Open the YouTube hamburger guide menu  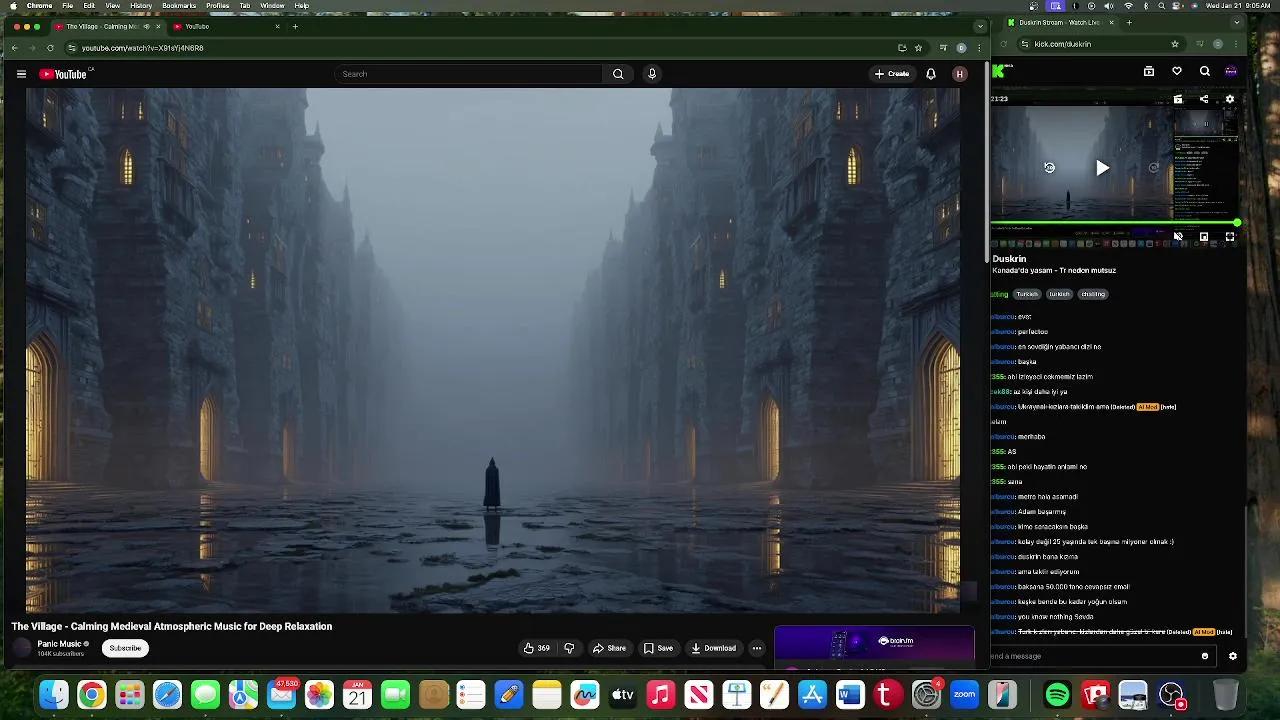click(x=21, y=74)
